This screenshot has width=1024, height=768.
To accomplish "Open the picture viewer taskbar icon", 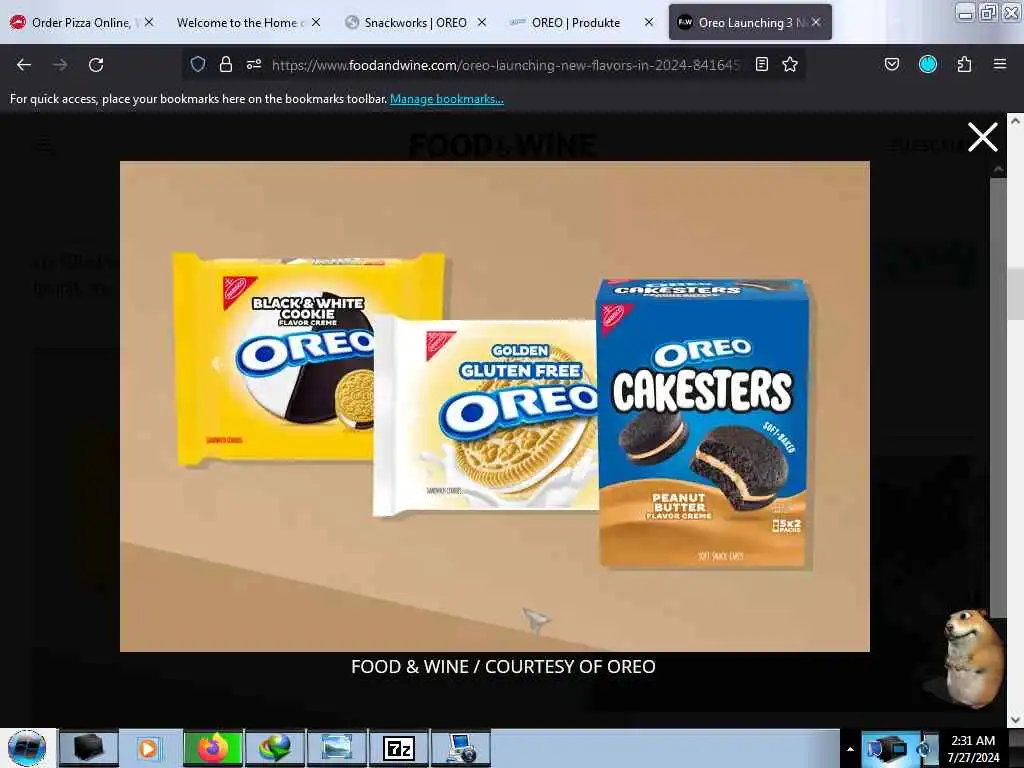I will [x=337, y=748].
